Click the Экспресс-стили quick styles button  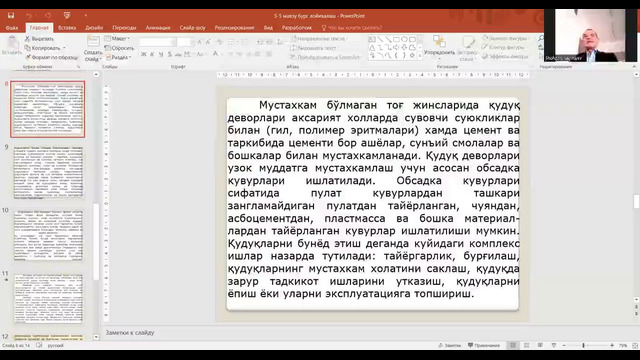(467, 48)
